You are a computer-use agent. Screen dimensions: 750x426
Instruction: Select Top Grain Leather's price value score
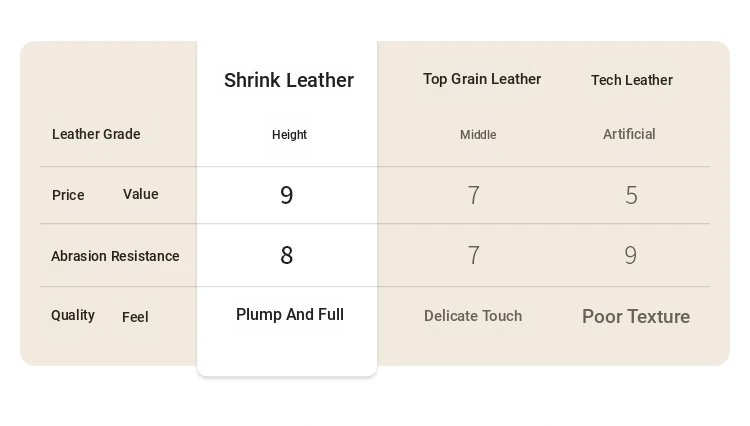click(x=474, y=196)
